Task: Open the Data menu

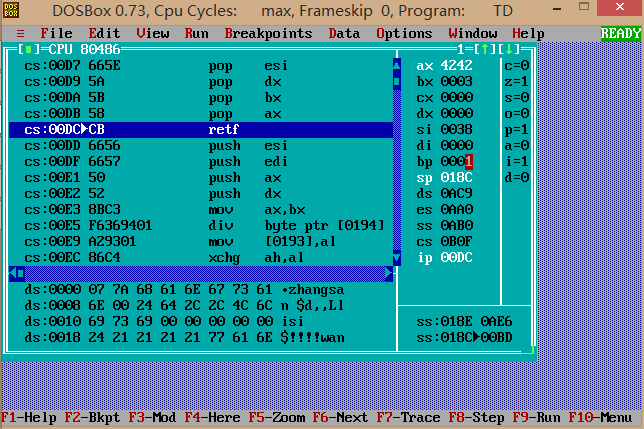Action: coord(344,33)
